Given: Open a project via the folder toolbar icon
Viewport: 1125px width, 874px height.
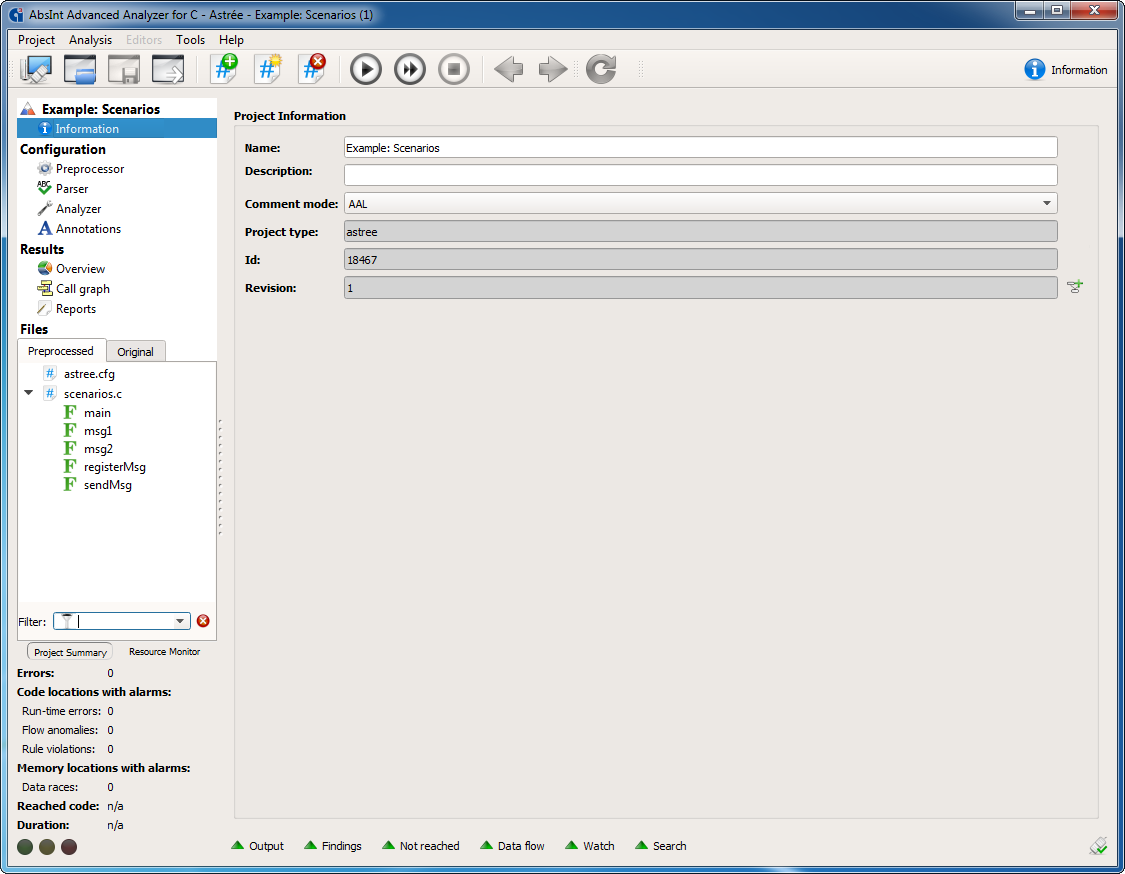Looking at the screenshot, I should pyautogui.click(x=80, y=70).
